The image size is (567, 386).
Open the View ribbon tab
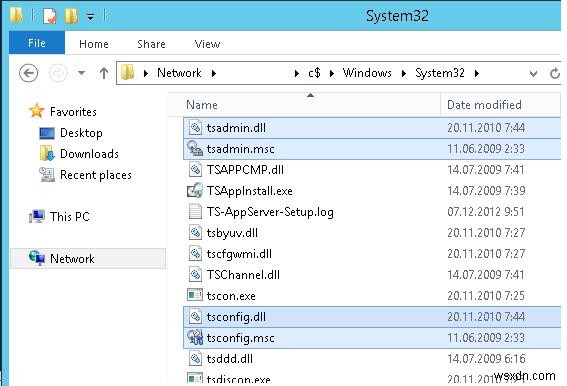[207, 44]
